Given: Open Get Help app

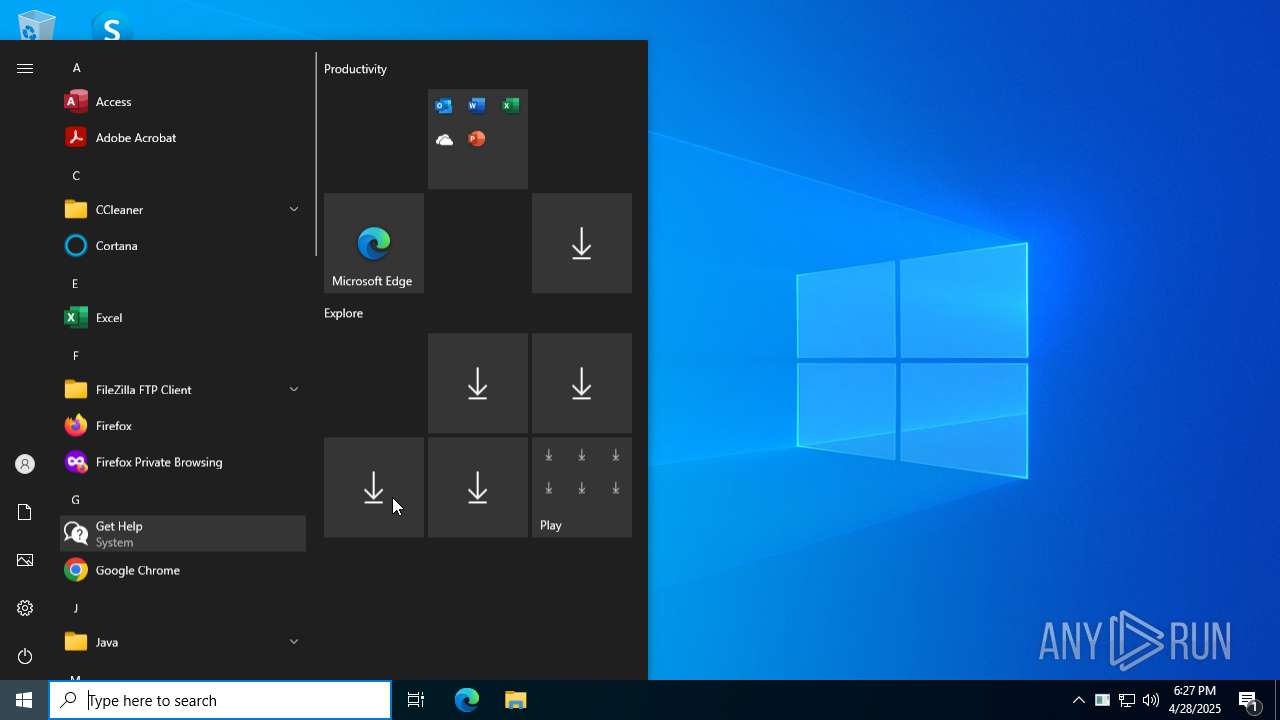Looking at the screenshot, I should pyautogui.click(x=183, y=533).
